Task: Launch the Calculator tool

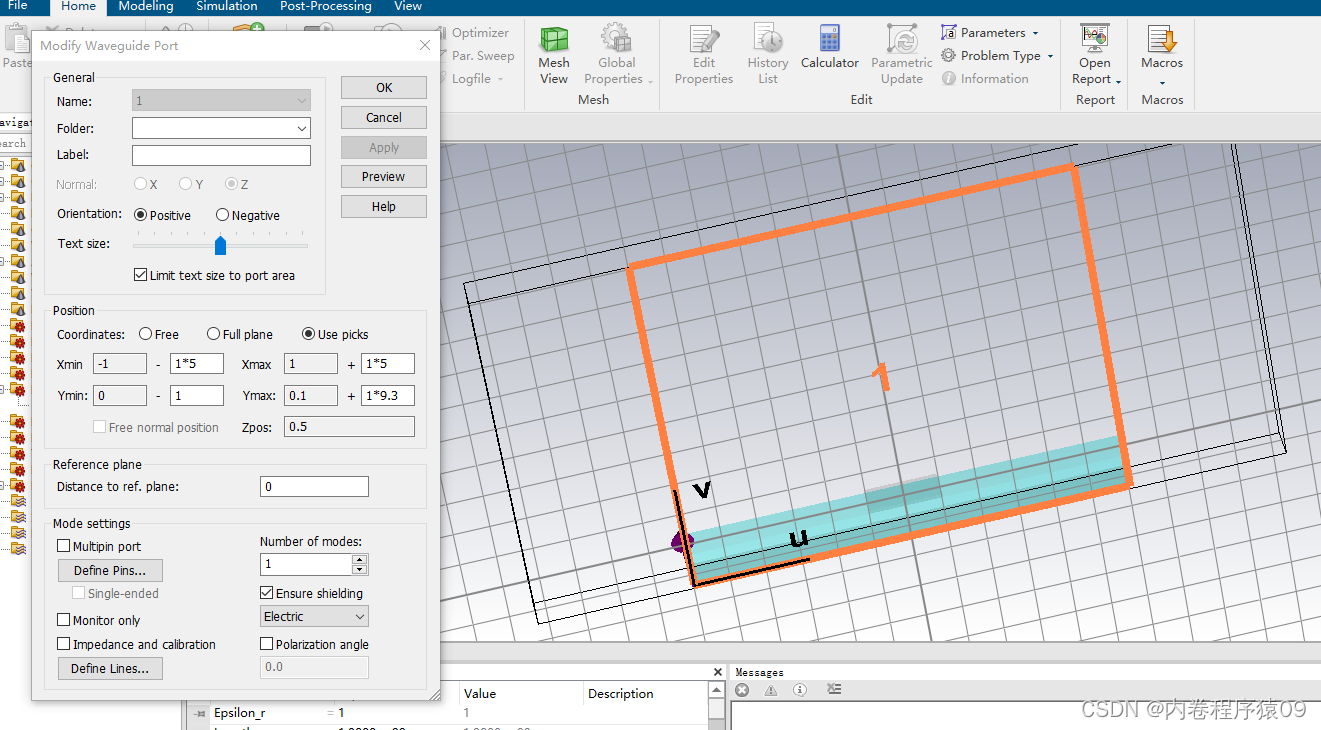Action: (x=830, y=48)
